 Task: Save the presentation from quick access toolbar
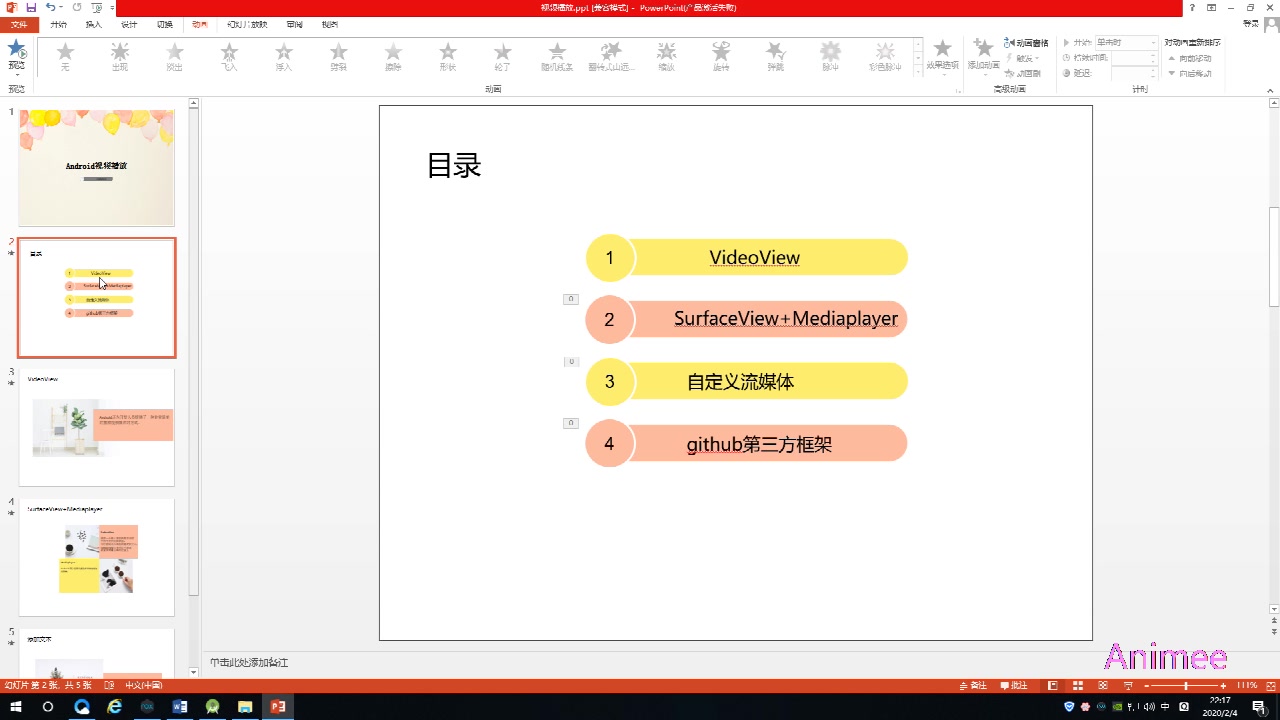point(31,7)
